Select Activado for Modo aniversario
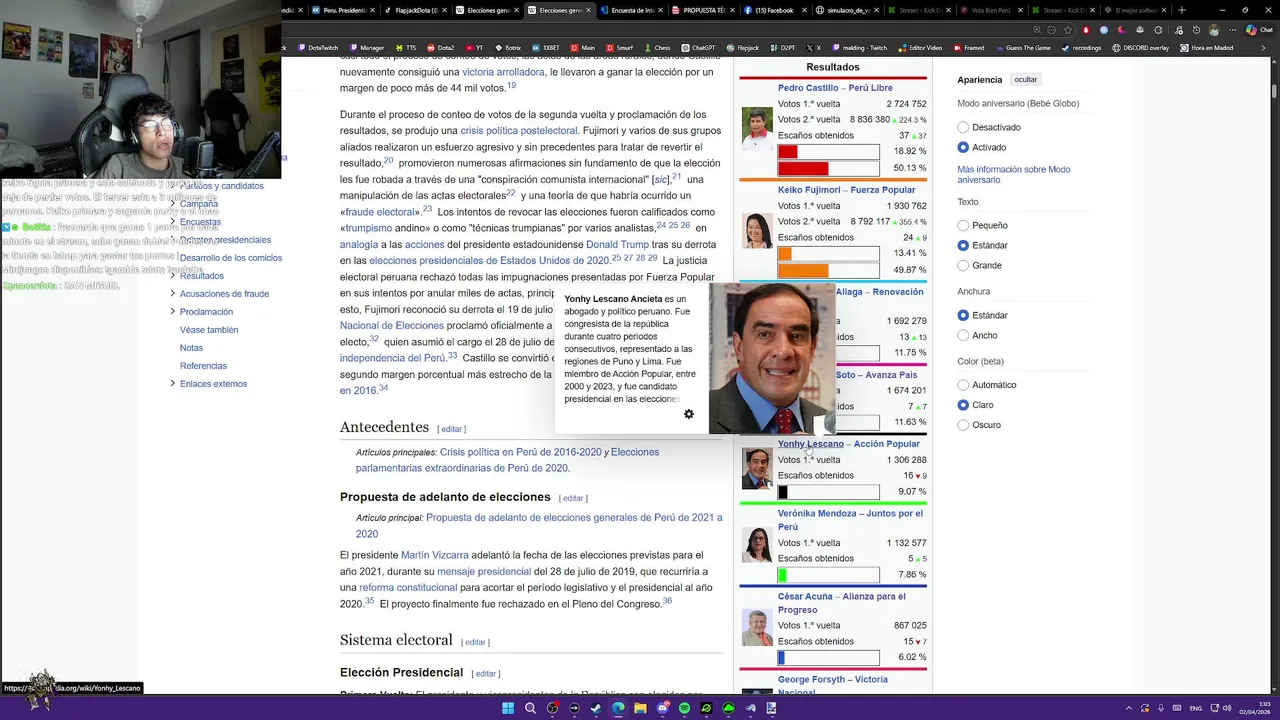Image resolution: width=1280 pixels, height=720 pixels. coord(963,147)
